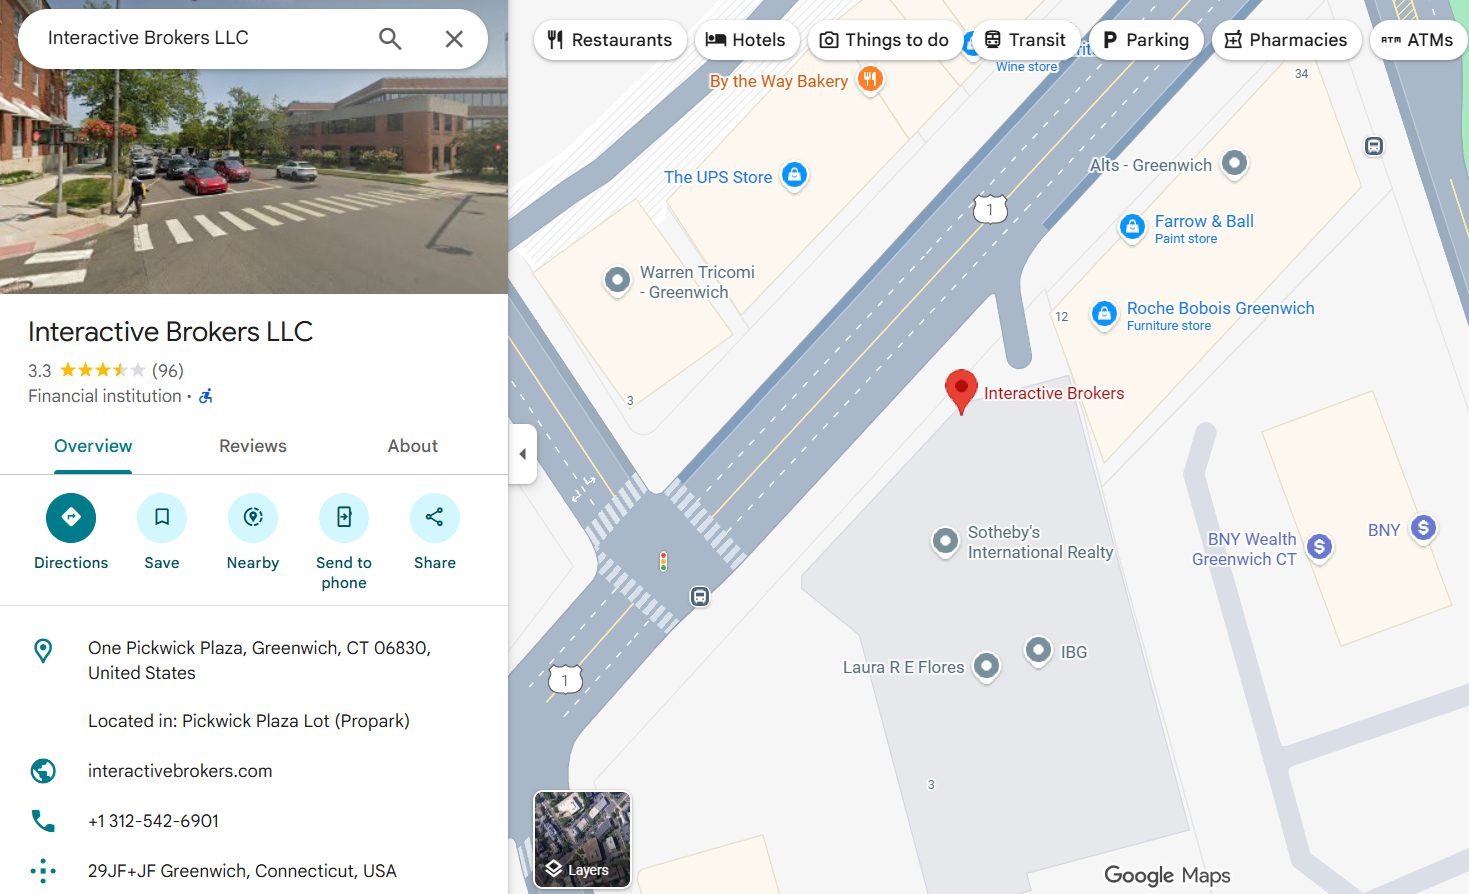Click the phone number +1 312-542-6901
Image resolution: width=1469 pixels, height=894 pixels.
(x=153, y=821)
